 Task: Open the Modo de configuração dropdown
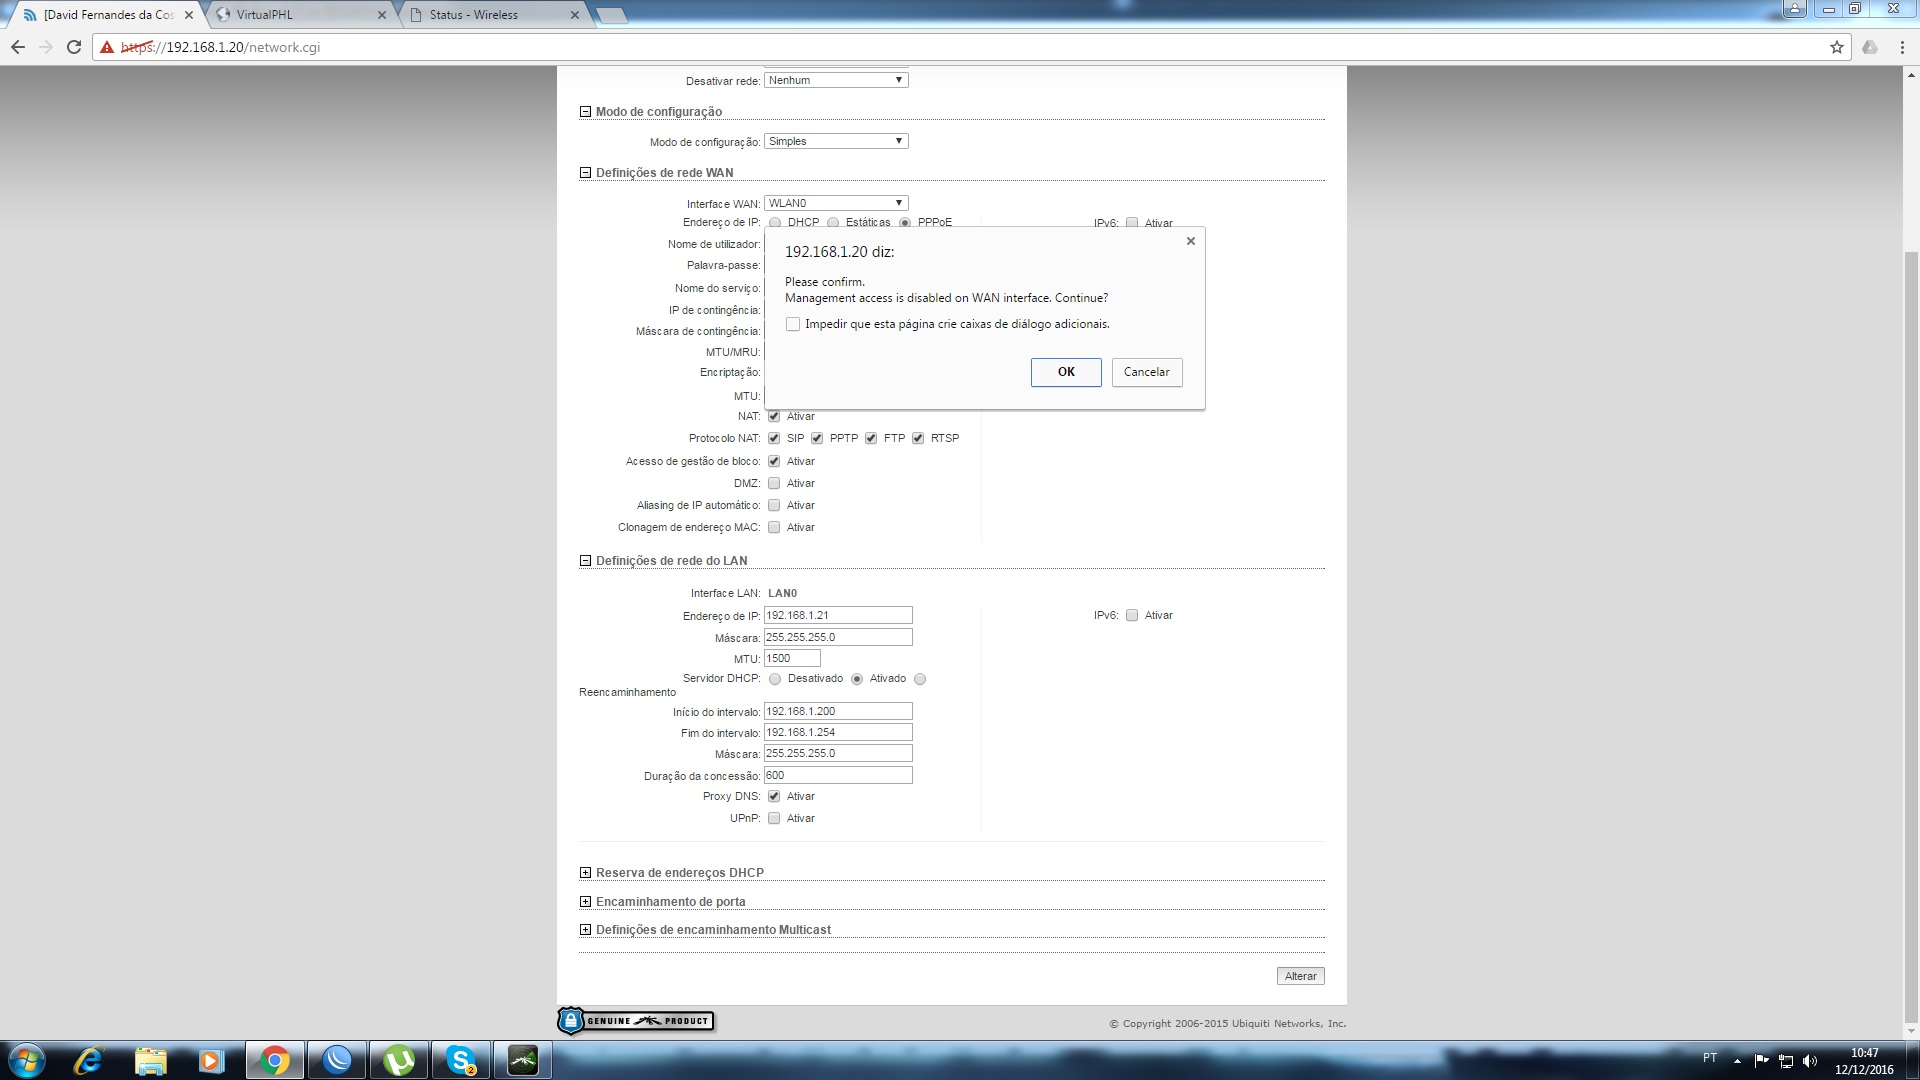point(836,141)
